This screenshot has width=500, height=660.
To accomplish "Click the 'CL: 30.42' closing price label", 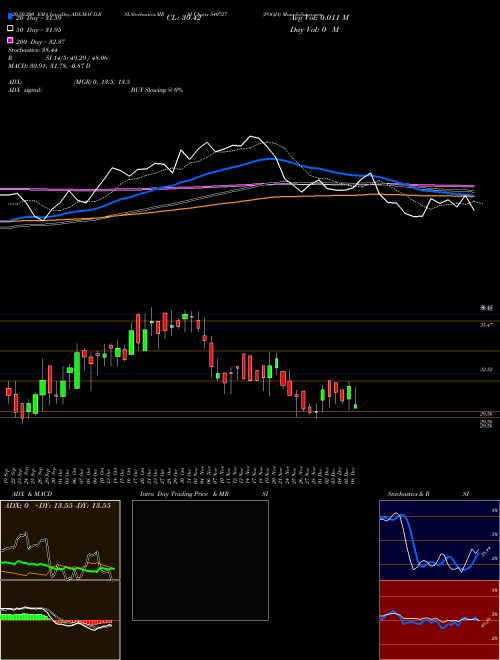I will (184, 18).
